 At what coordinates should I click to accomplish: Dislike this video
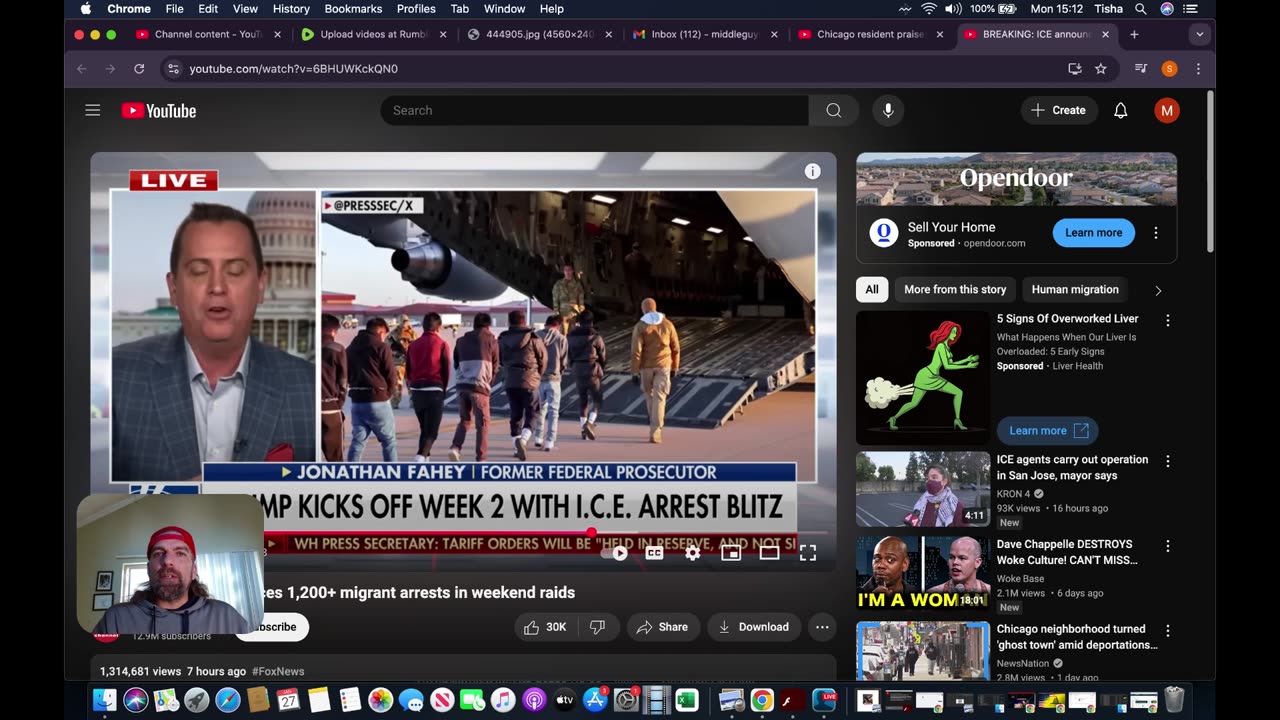tap(597, 627)
